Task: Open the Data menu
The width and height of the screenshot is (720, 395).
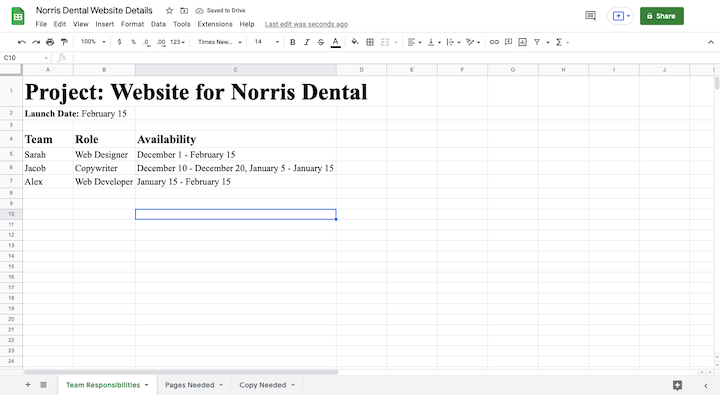Action: coord(158,24)
